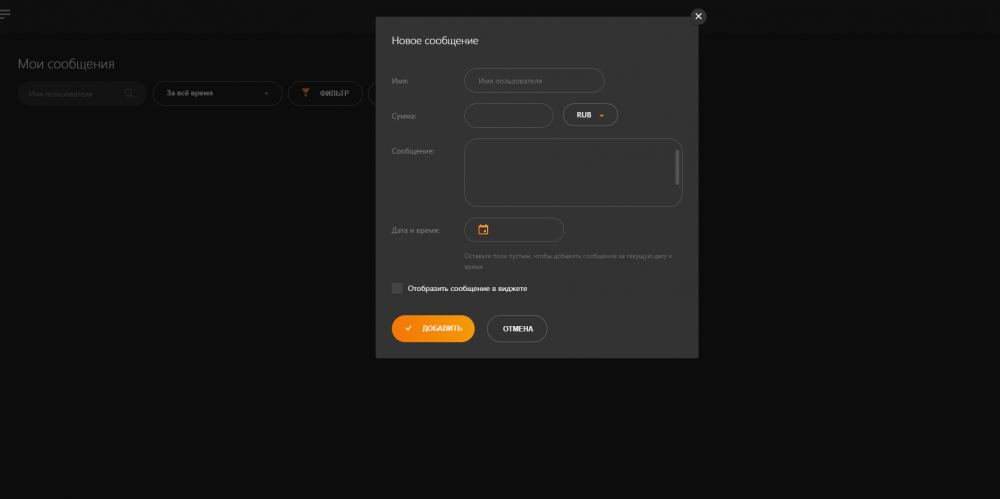Click the calendar icon in date field
Viewport: 1000px width, 499px height.
point(483,230)
